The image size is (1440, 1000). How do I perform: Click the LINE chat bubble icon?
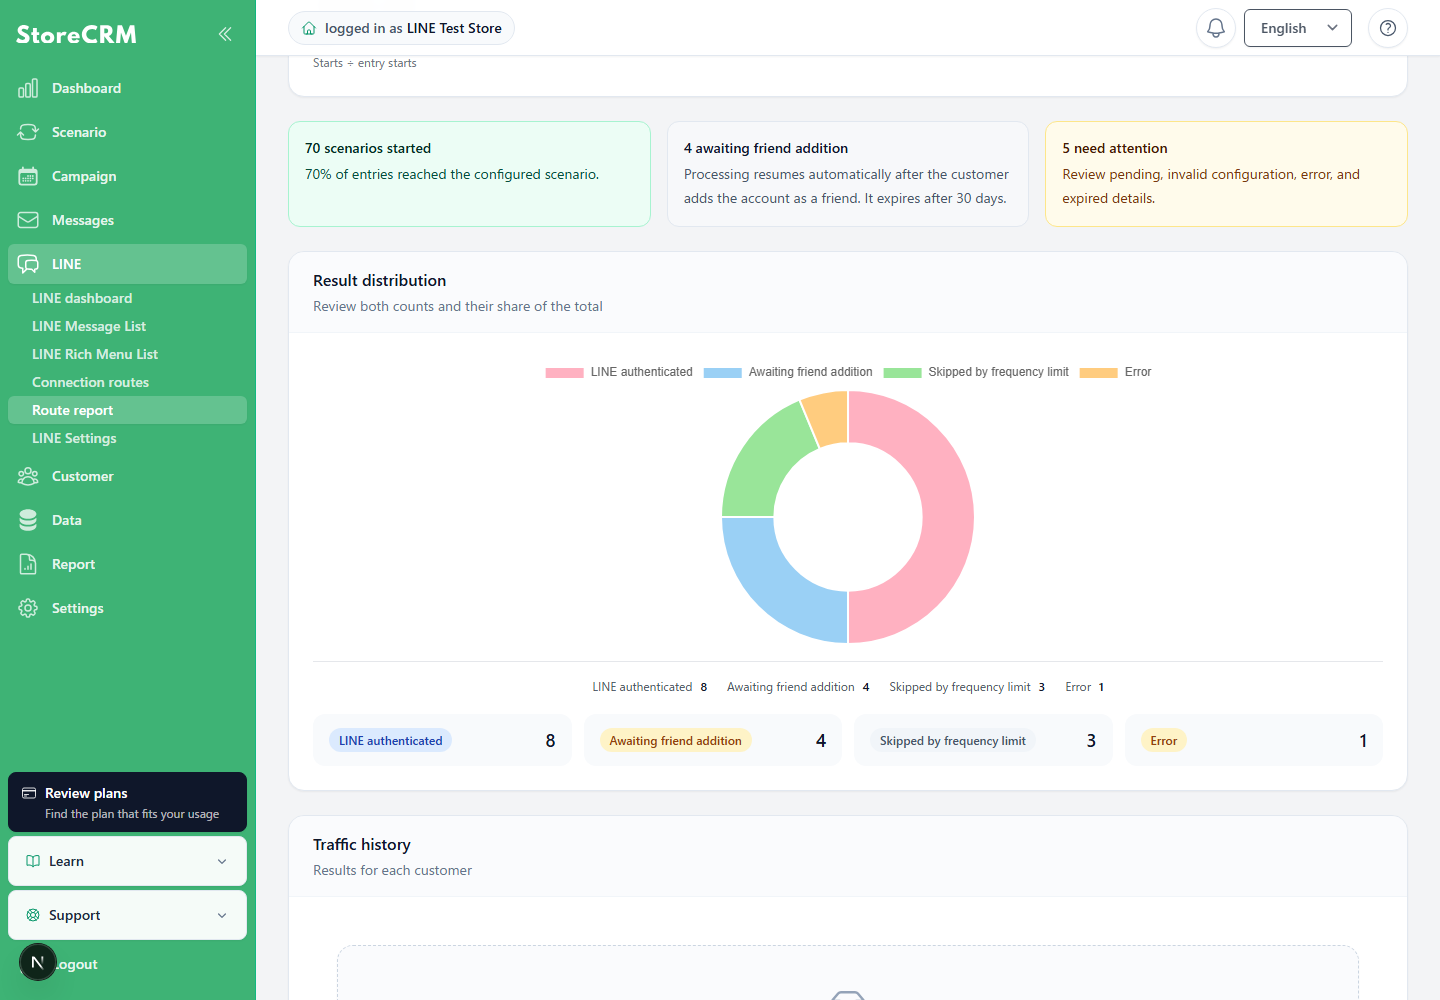coord(28,264)
